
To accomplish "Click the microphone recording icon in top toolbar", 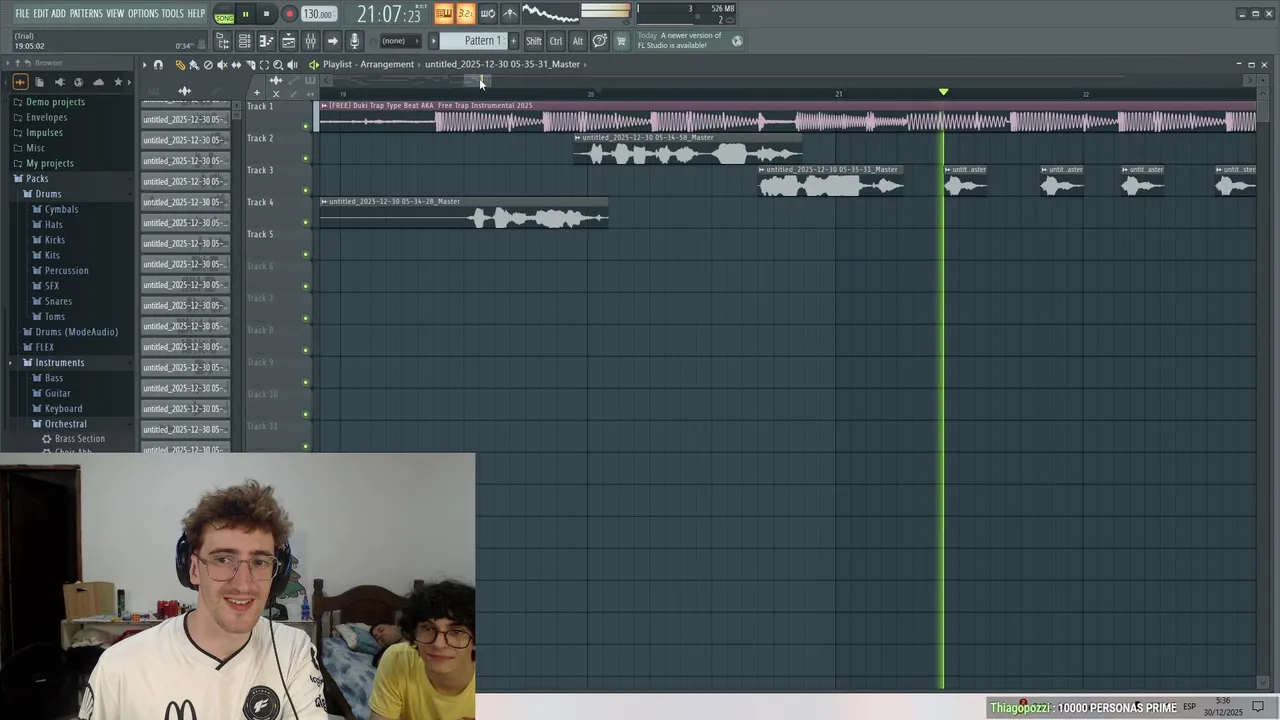I will (354, 41).
